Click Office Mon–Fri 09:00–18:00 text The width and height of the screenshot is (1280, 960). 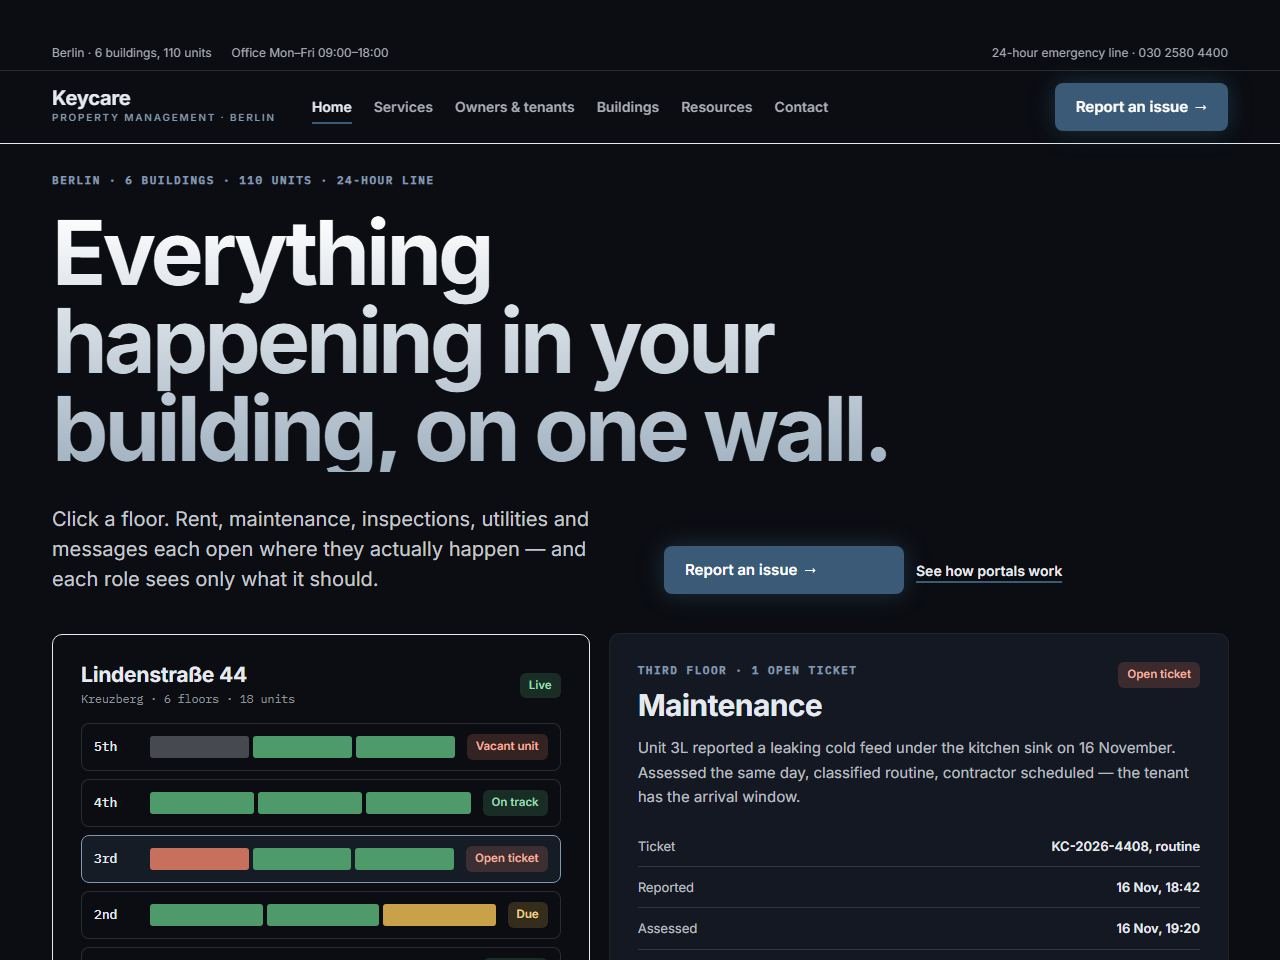310,53
